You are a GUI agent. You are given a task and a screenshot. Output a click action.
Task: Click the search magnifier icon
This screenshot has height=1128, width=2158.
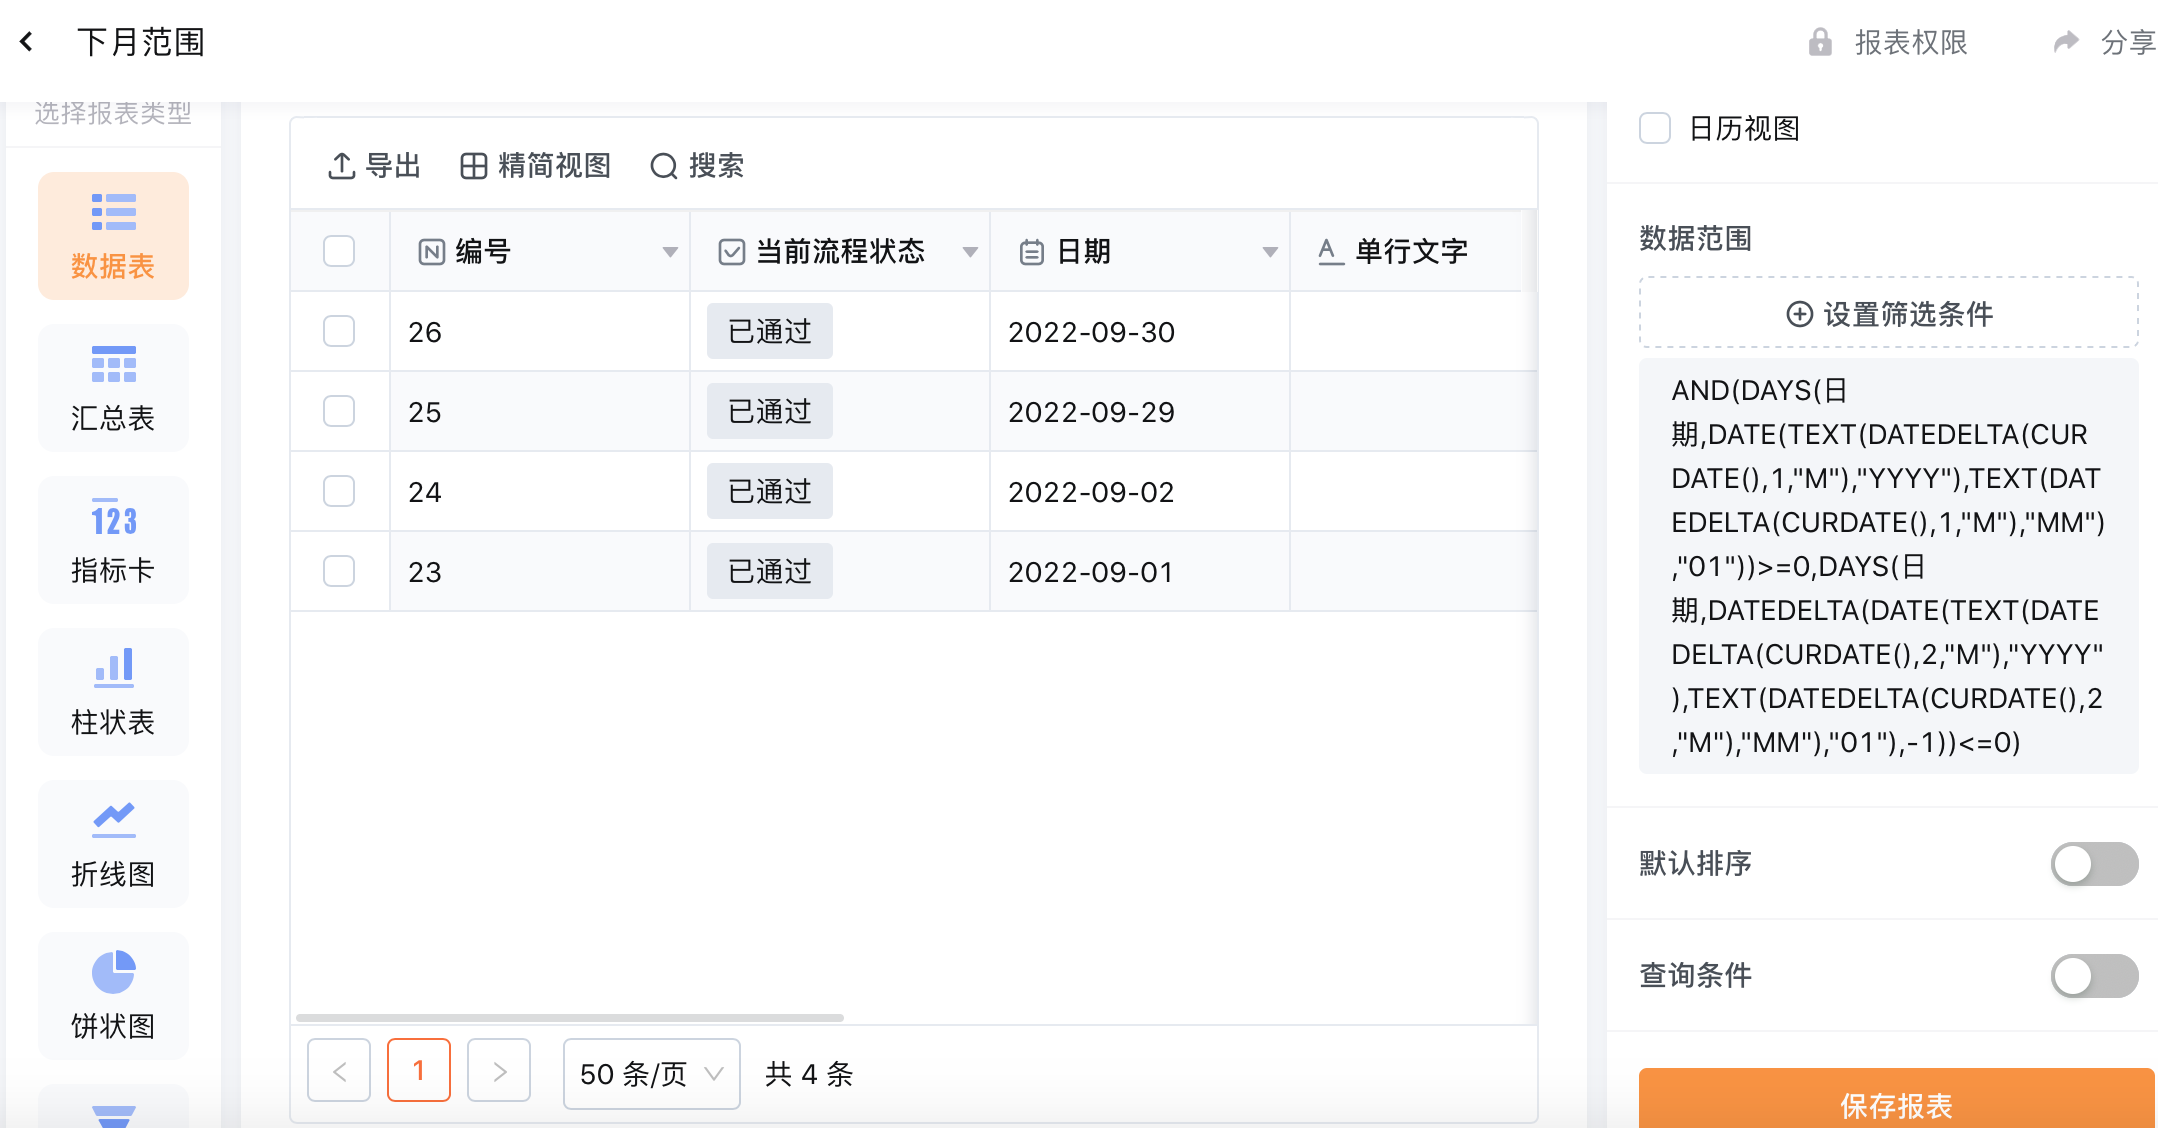(664, 166)
